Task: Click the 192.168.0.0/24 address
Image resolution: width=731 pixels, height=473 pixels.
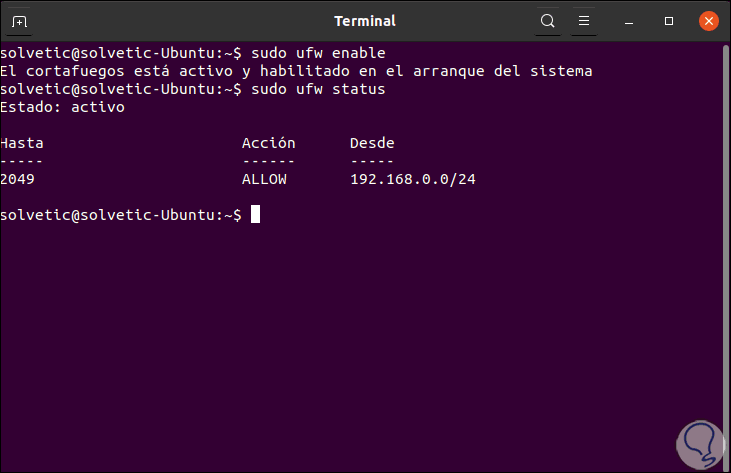Action: coord(411,179)
